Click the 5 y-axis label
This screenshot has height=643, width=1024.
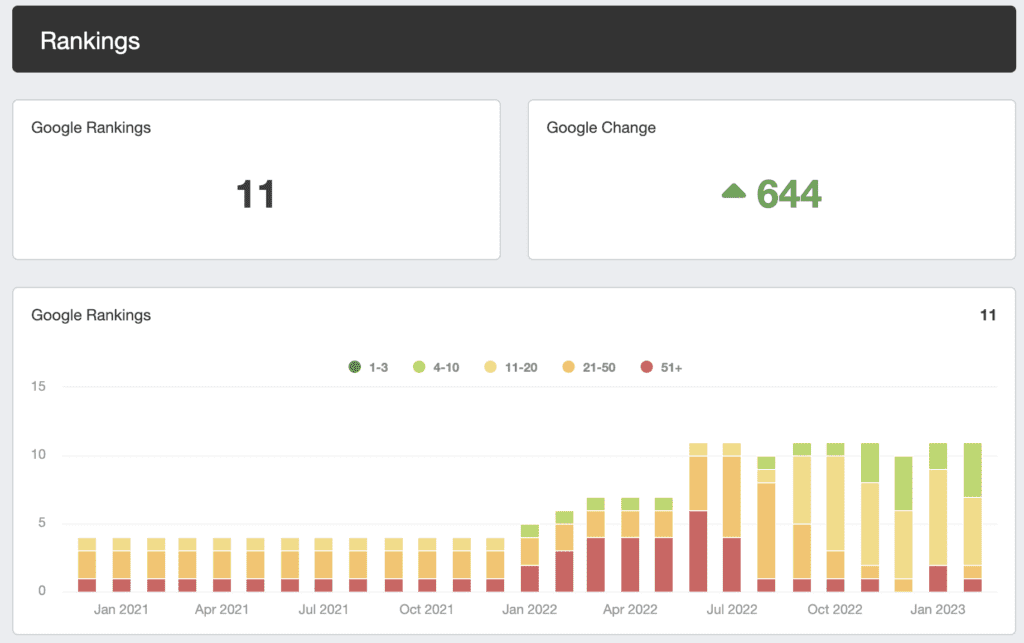click(x=42, y=522)
